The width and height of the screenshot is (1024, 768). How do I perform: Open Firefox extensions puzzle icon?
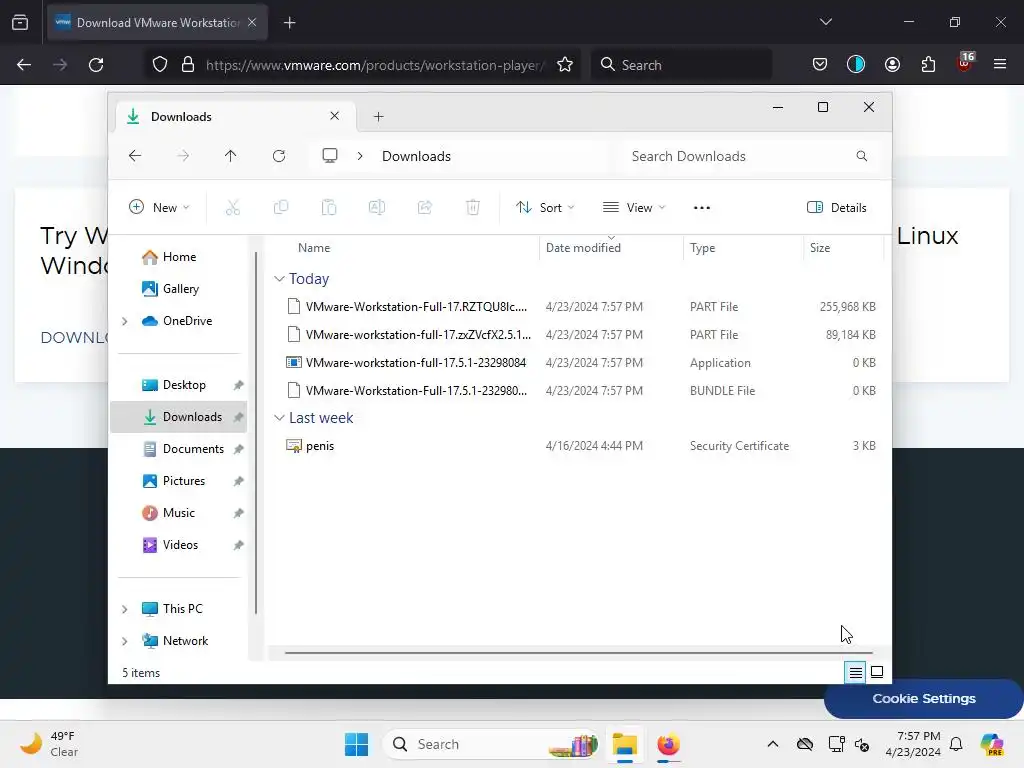pos(928,64)
